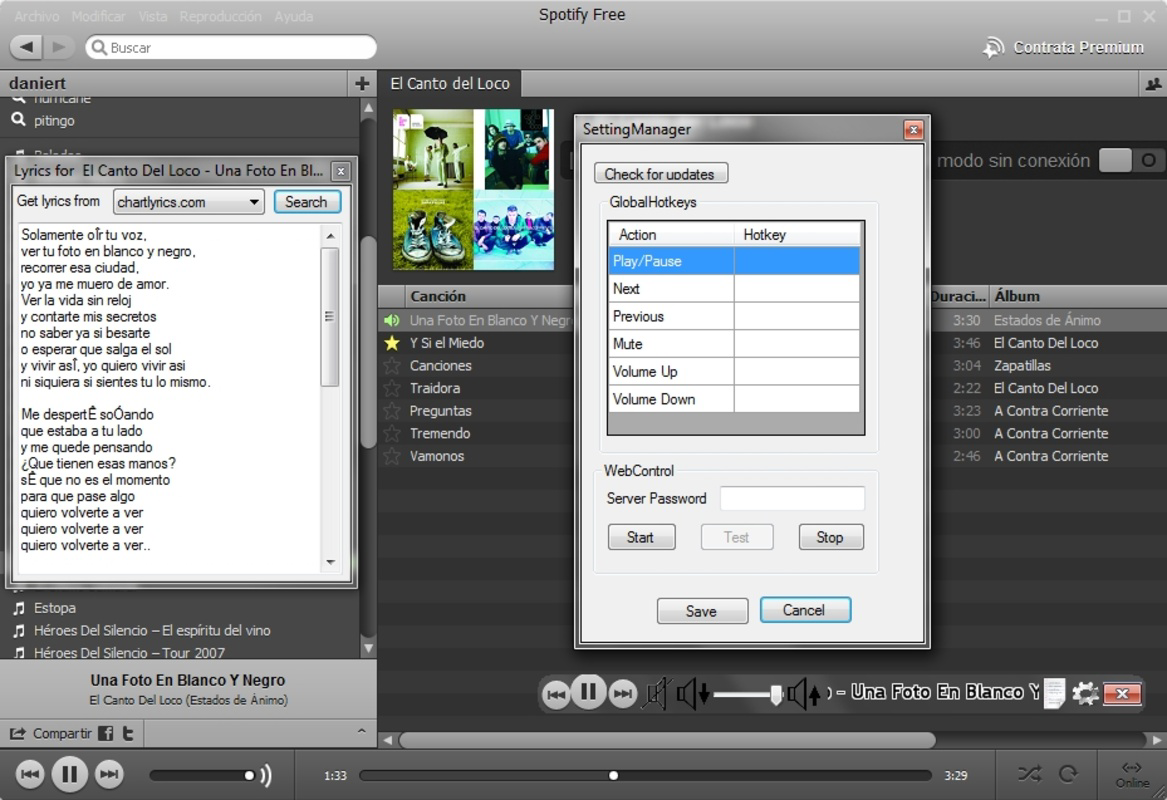
Task: Star the song Tremendo
Action: [x=391, y=433]
